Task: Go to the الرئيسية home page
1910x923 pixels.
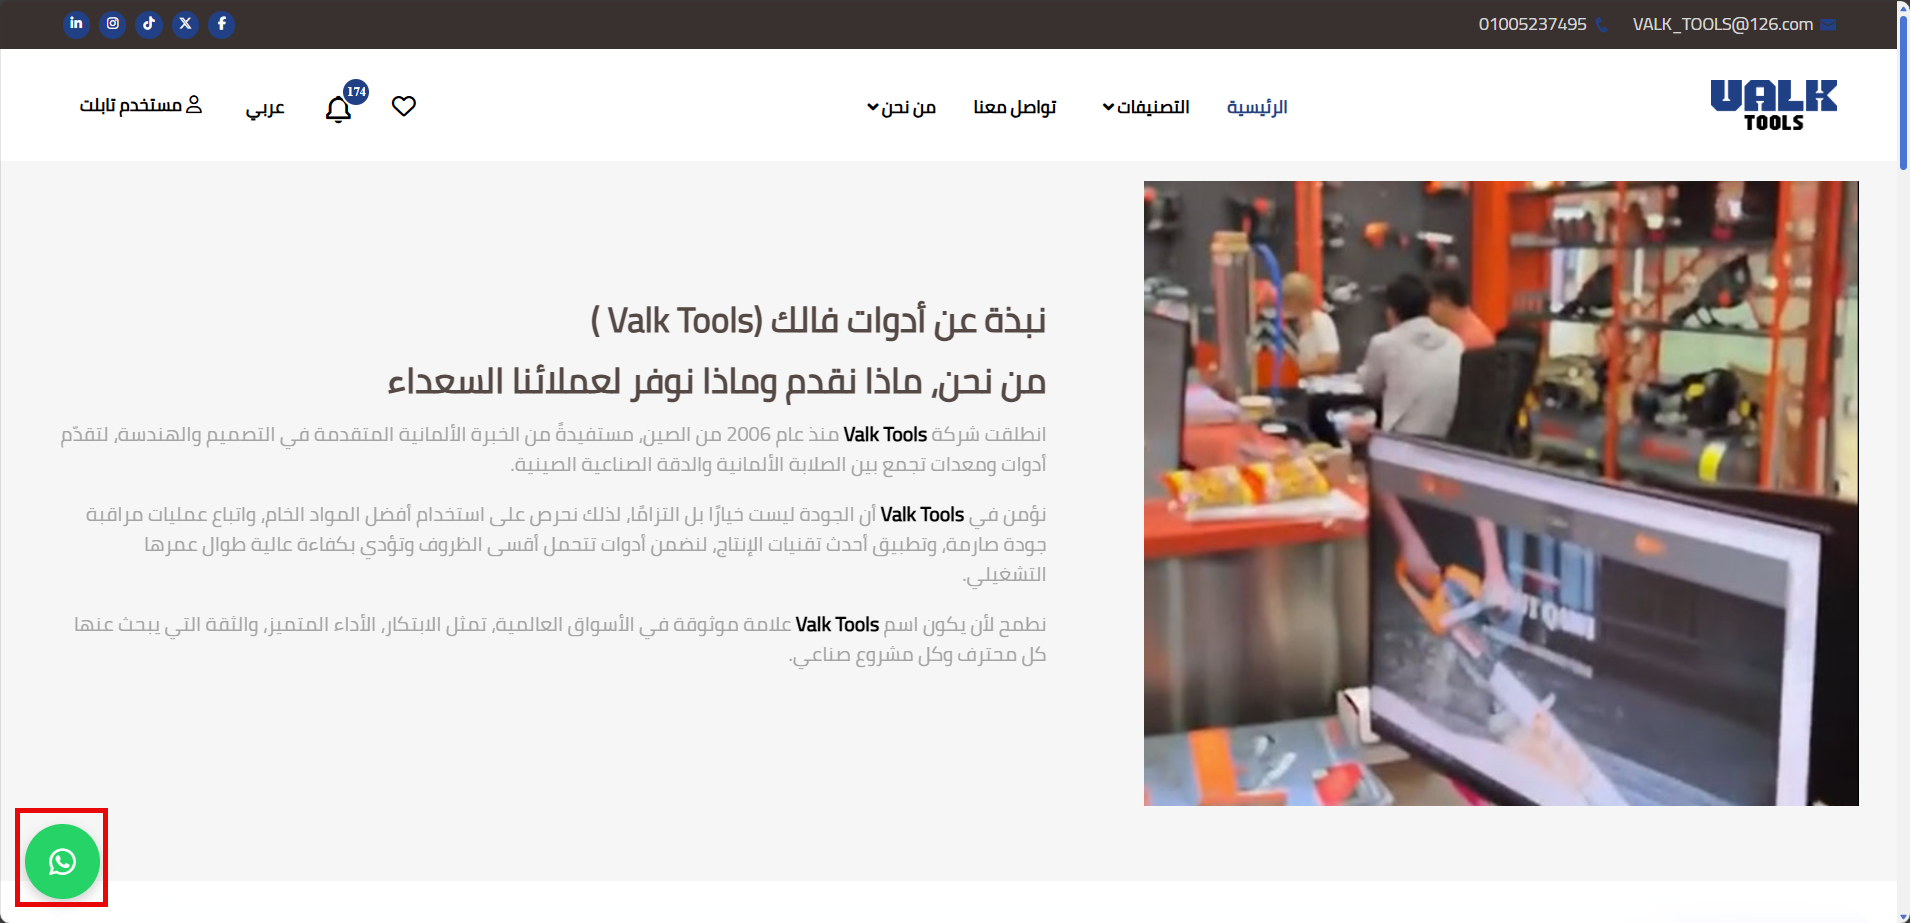Action: (1257, 107)
